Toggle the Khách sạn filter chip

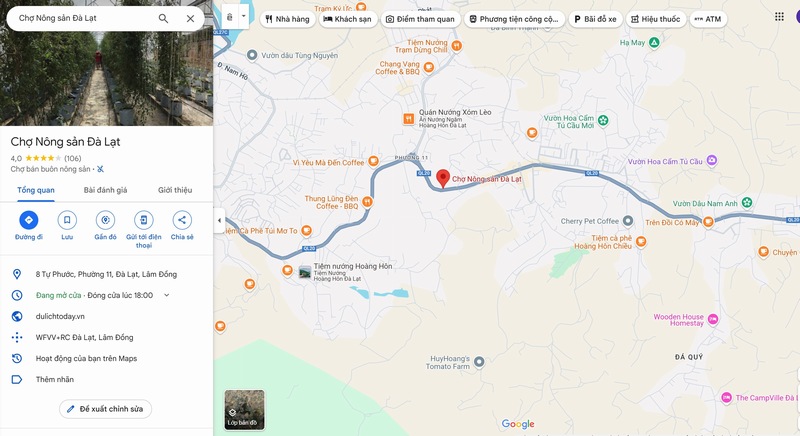click(348, 19)
